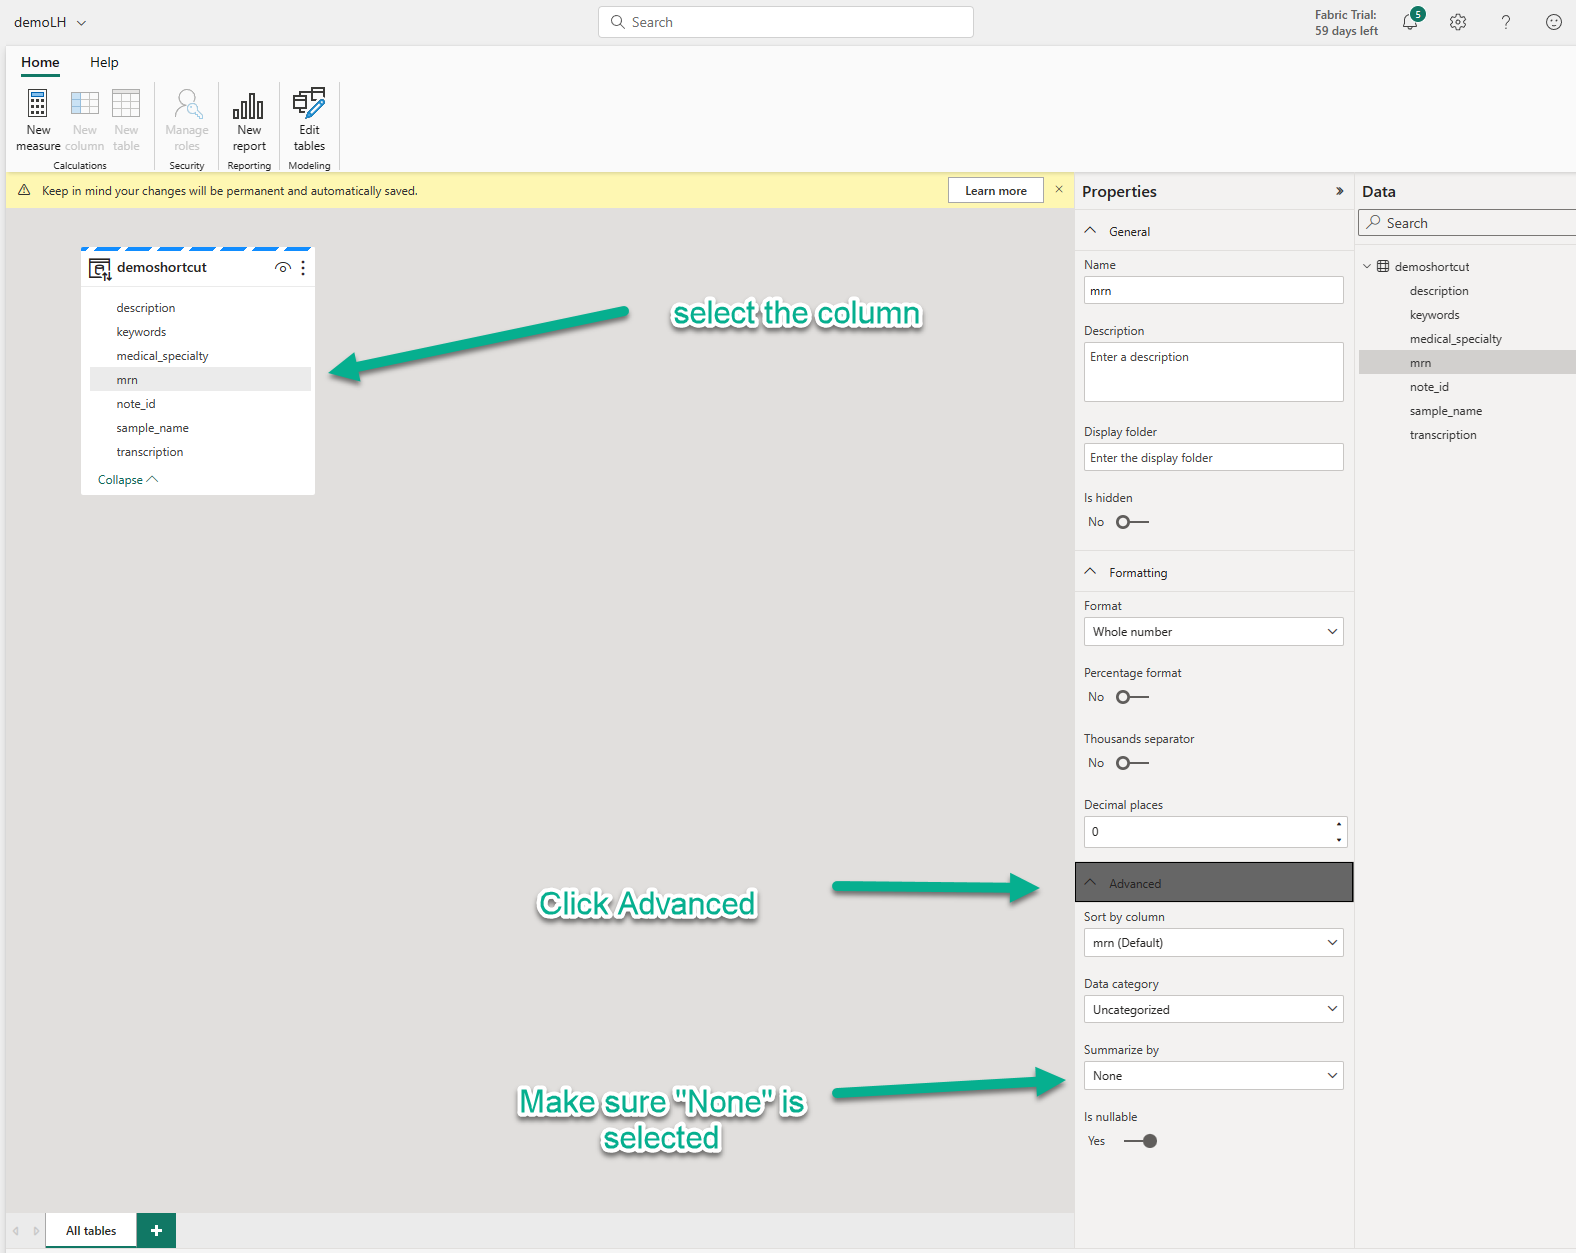Click the New column icon

(x=85, y=104)
